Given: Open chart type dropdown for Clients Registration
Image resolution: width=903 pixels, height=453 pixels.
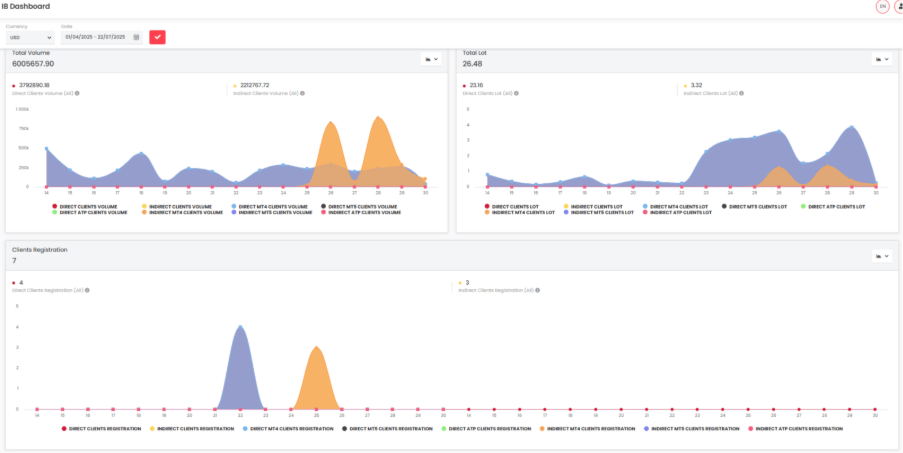Looking at the screenshot, I should 882,256.
